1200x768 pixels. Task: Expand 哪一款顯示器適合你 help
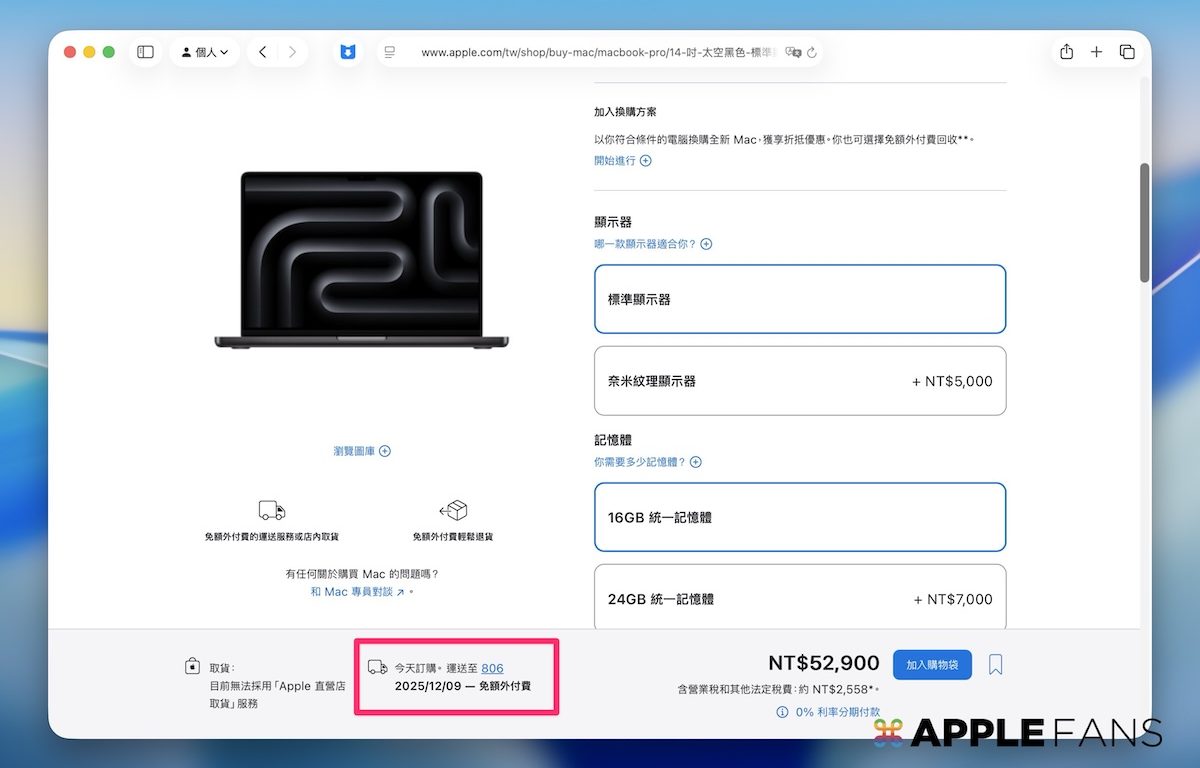click(652, 244)
